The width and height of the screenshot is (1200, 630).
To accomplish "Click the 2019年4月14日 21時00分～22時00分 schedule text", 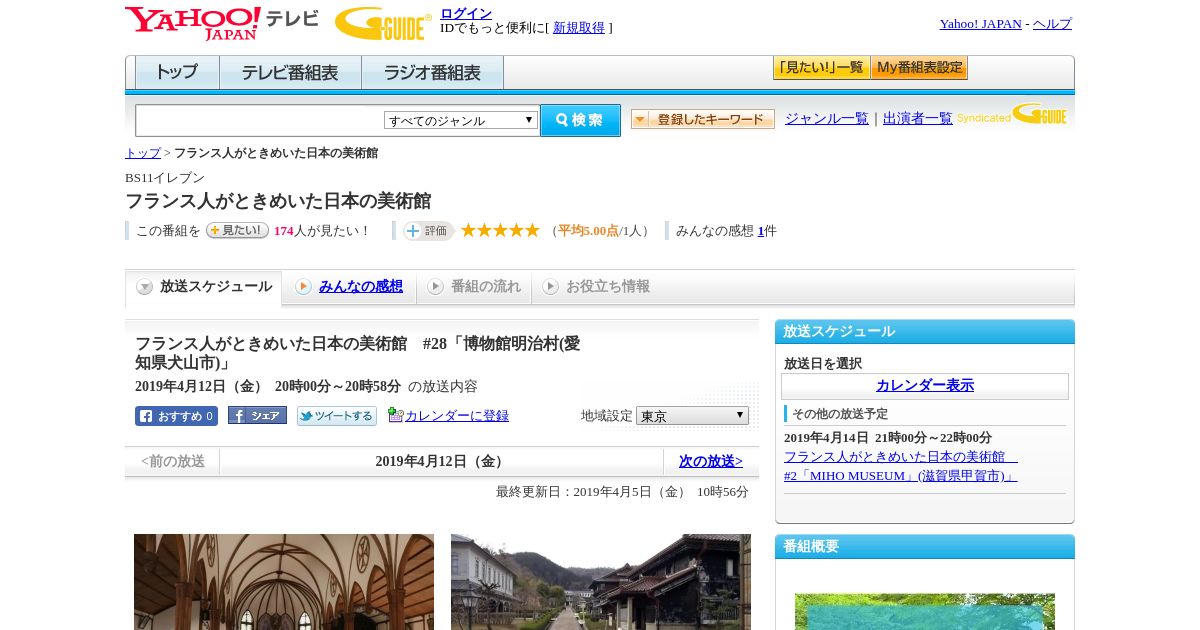I will (x=888, y=438).
